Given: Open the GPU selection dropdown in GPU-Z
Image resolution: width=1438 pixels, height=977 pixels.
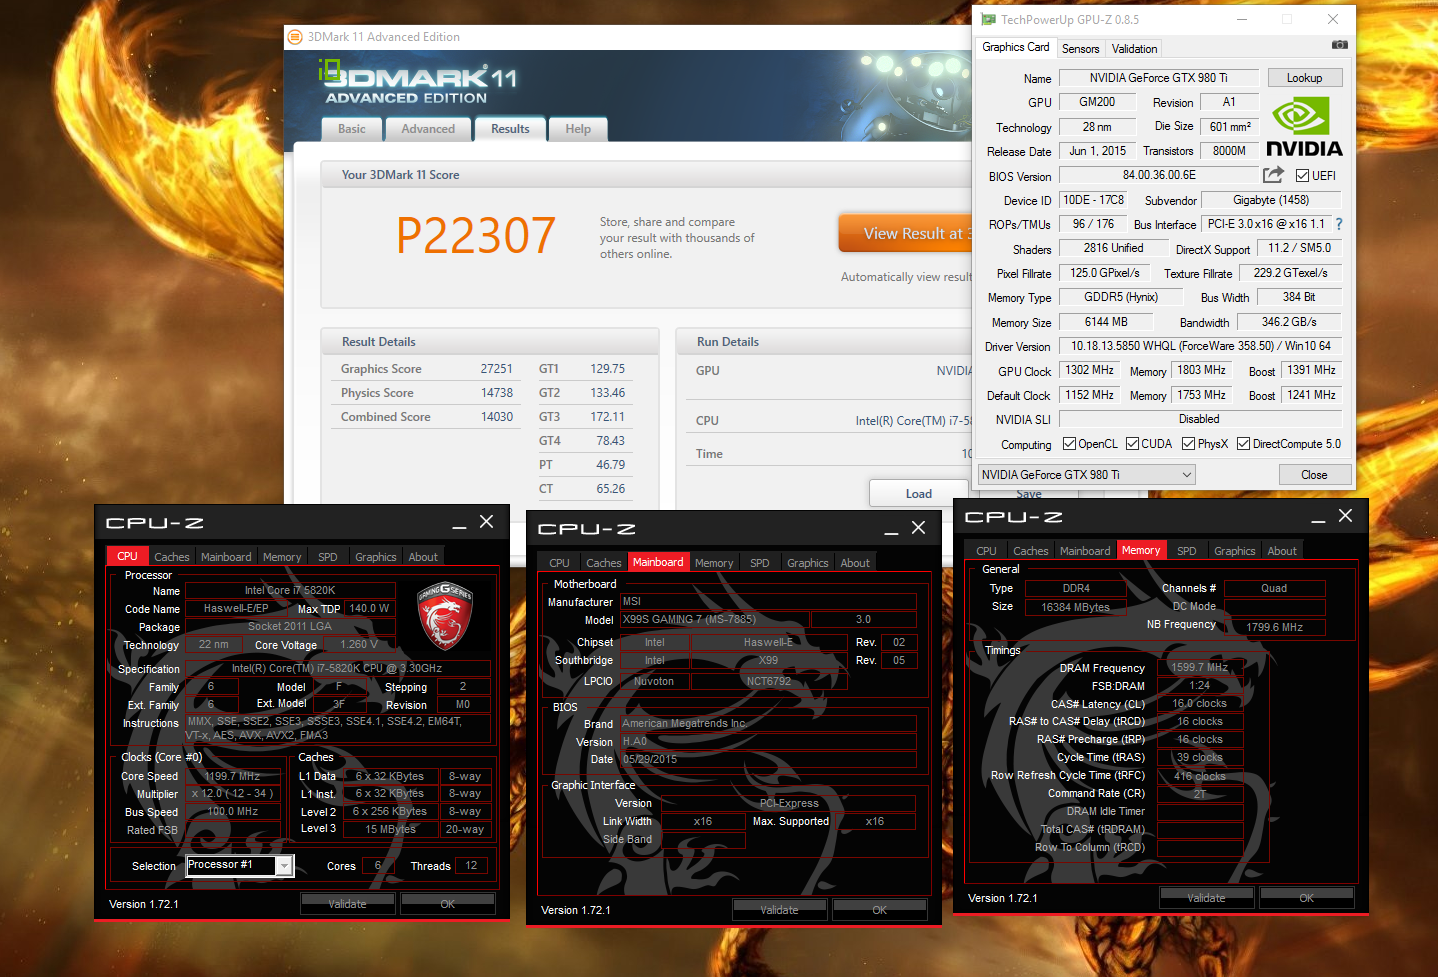Looking at the screenshot, I should pyautogui.click(x=1086, y=474).
